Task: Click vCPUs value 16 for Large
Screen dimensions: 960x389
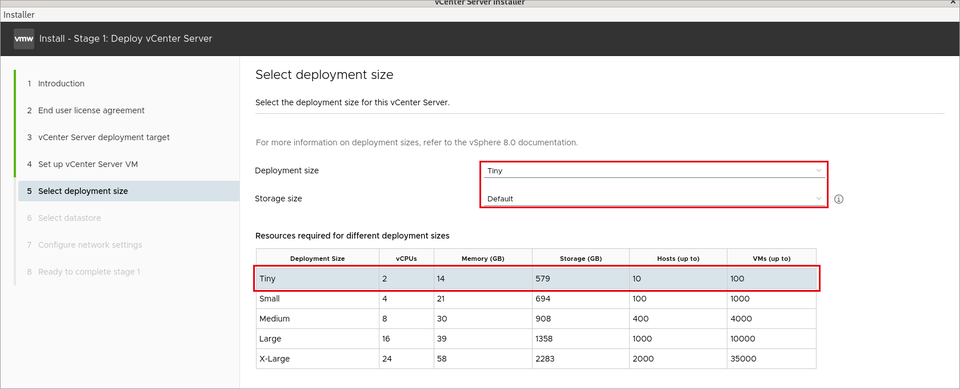Action: pyautogui.click(x=386, y=339)
